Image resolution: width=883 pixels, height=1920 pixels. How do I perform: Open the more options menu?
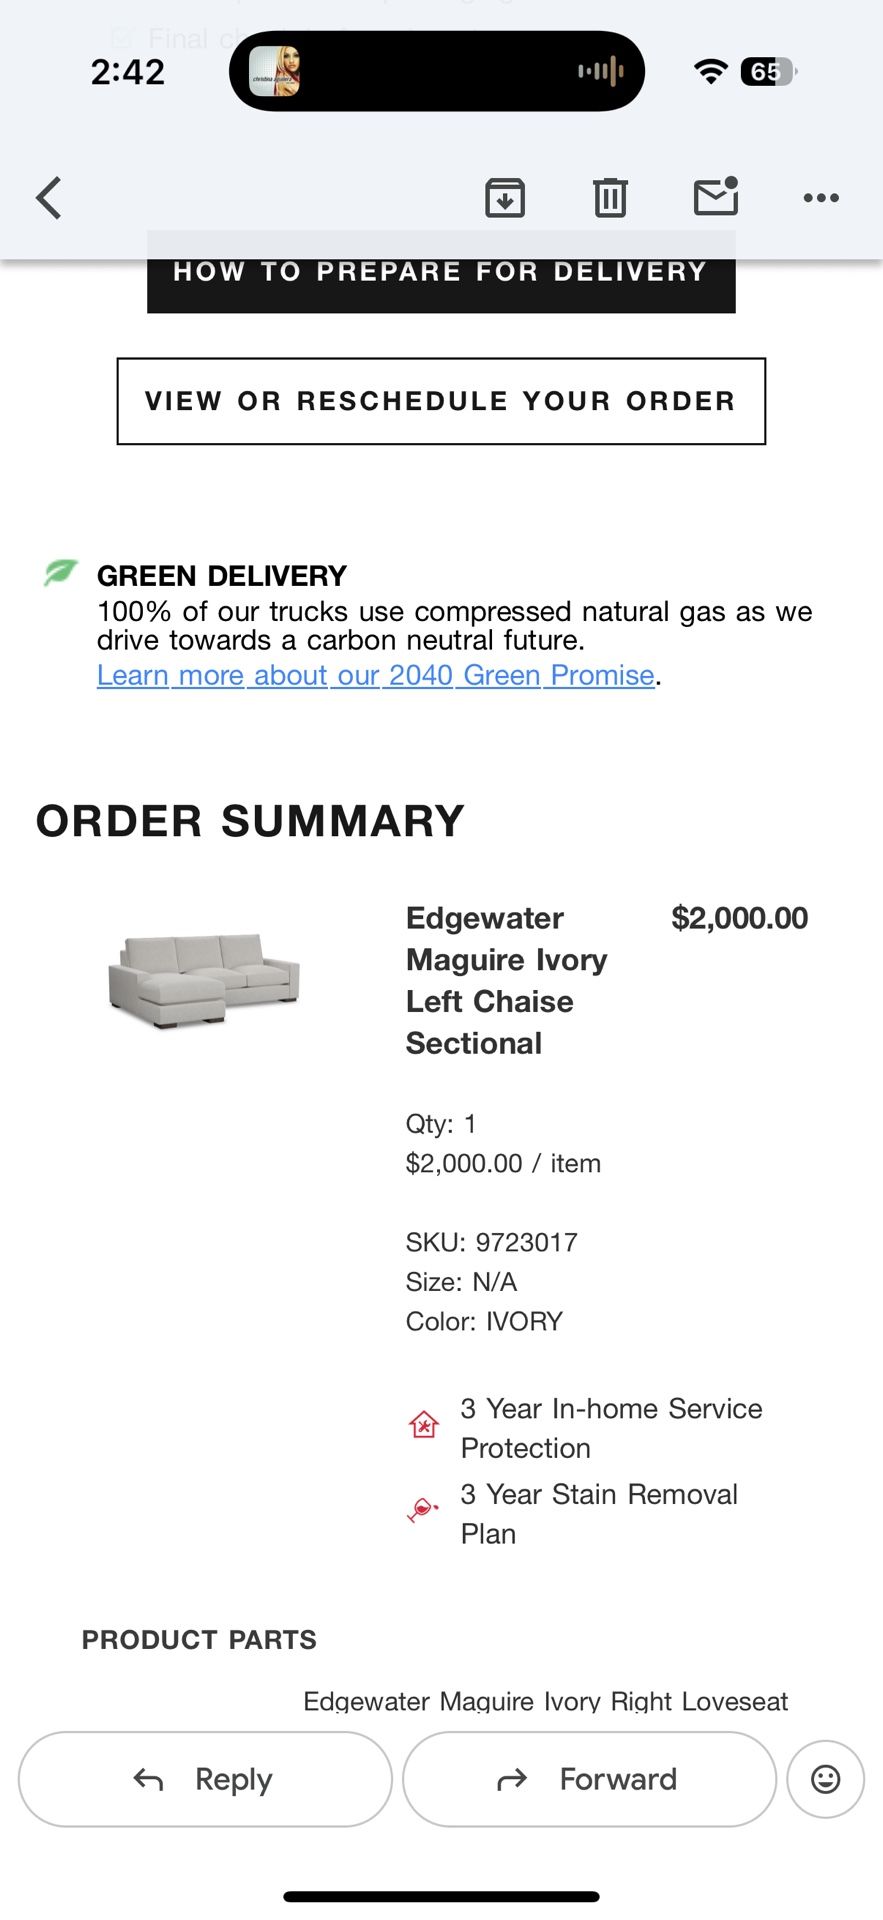(x=820, y=197)
